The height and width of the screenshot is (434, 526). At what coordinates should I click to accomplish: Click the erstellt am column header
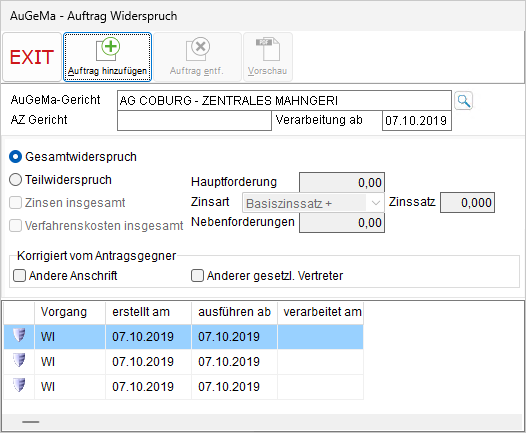coord(148,312)
